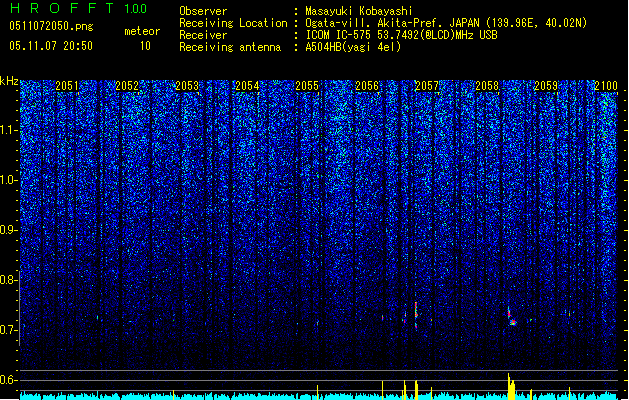The height and width of the screenshot is (400, 629).
Task: Click the 'Receiving antenna' field label
Action: coord(230,47)
